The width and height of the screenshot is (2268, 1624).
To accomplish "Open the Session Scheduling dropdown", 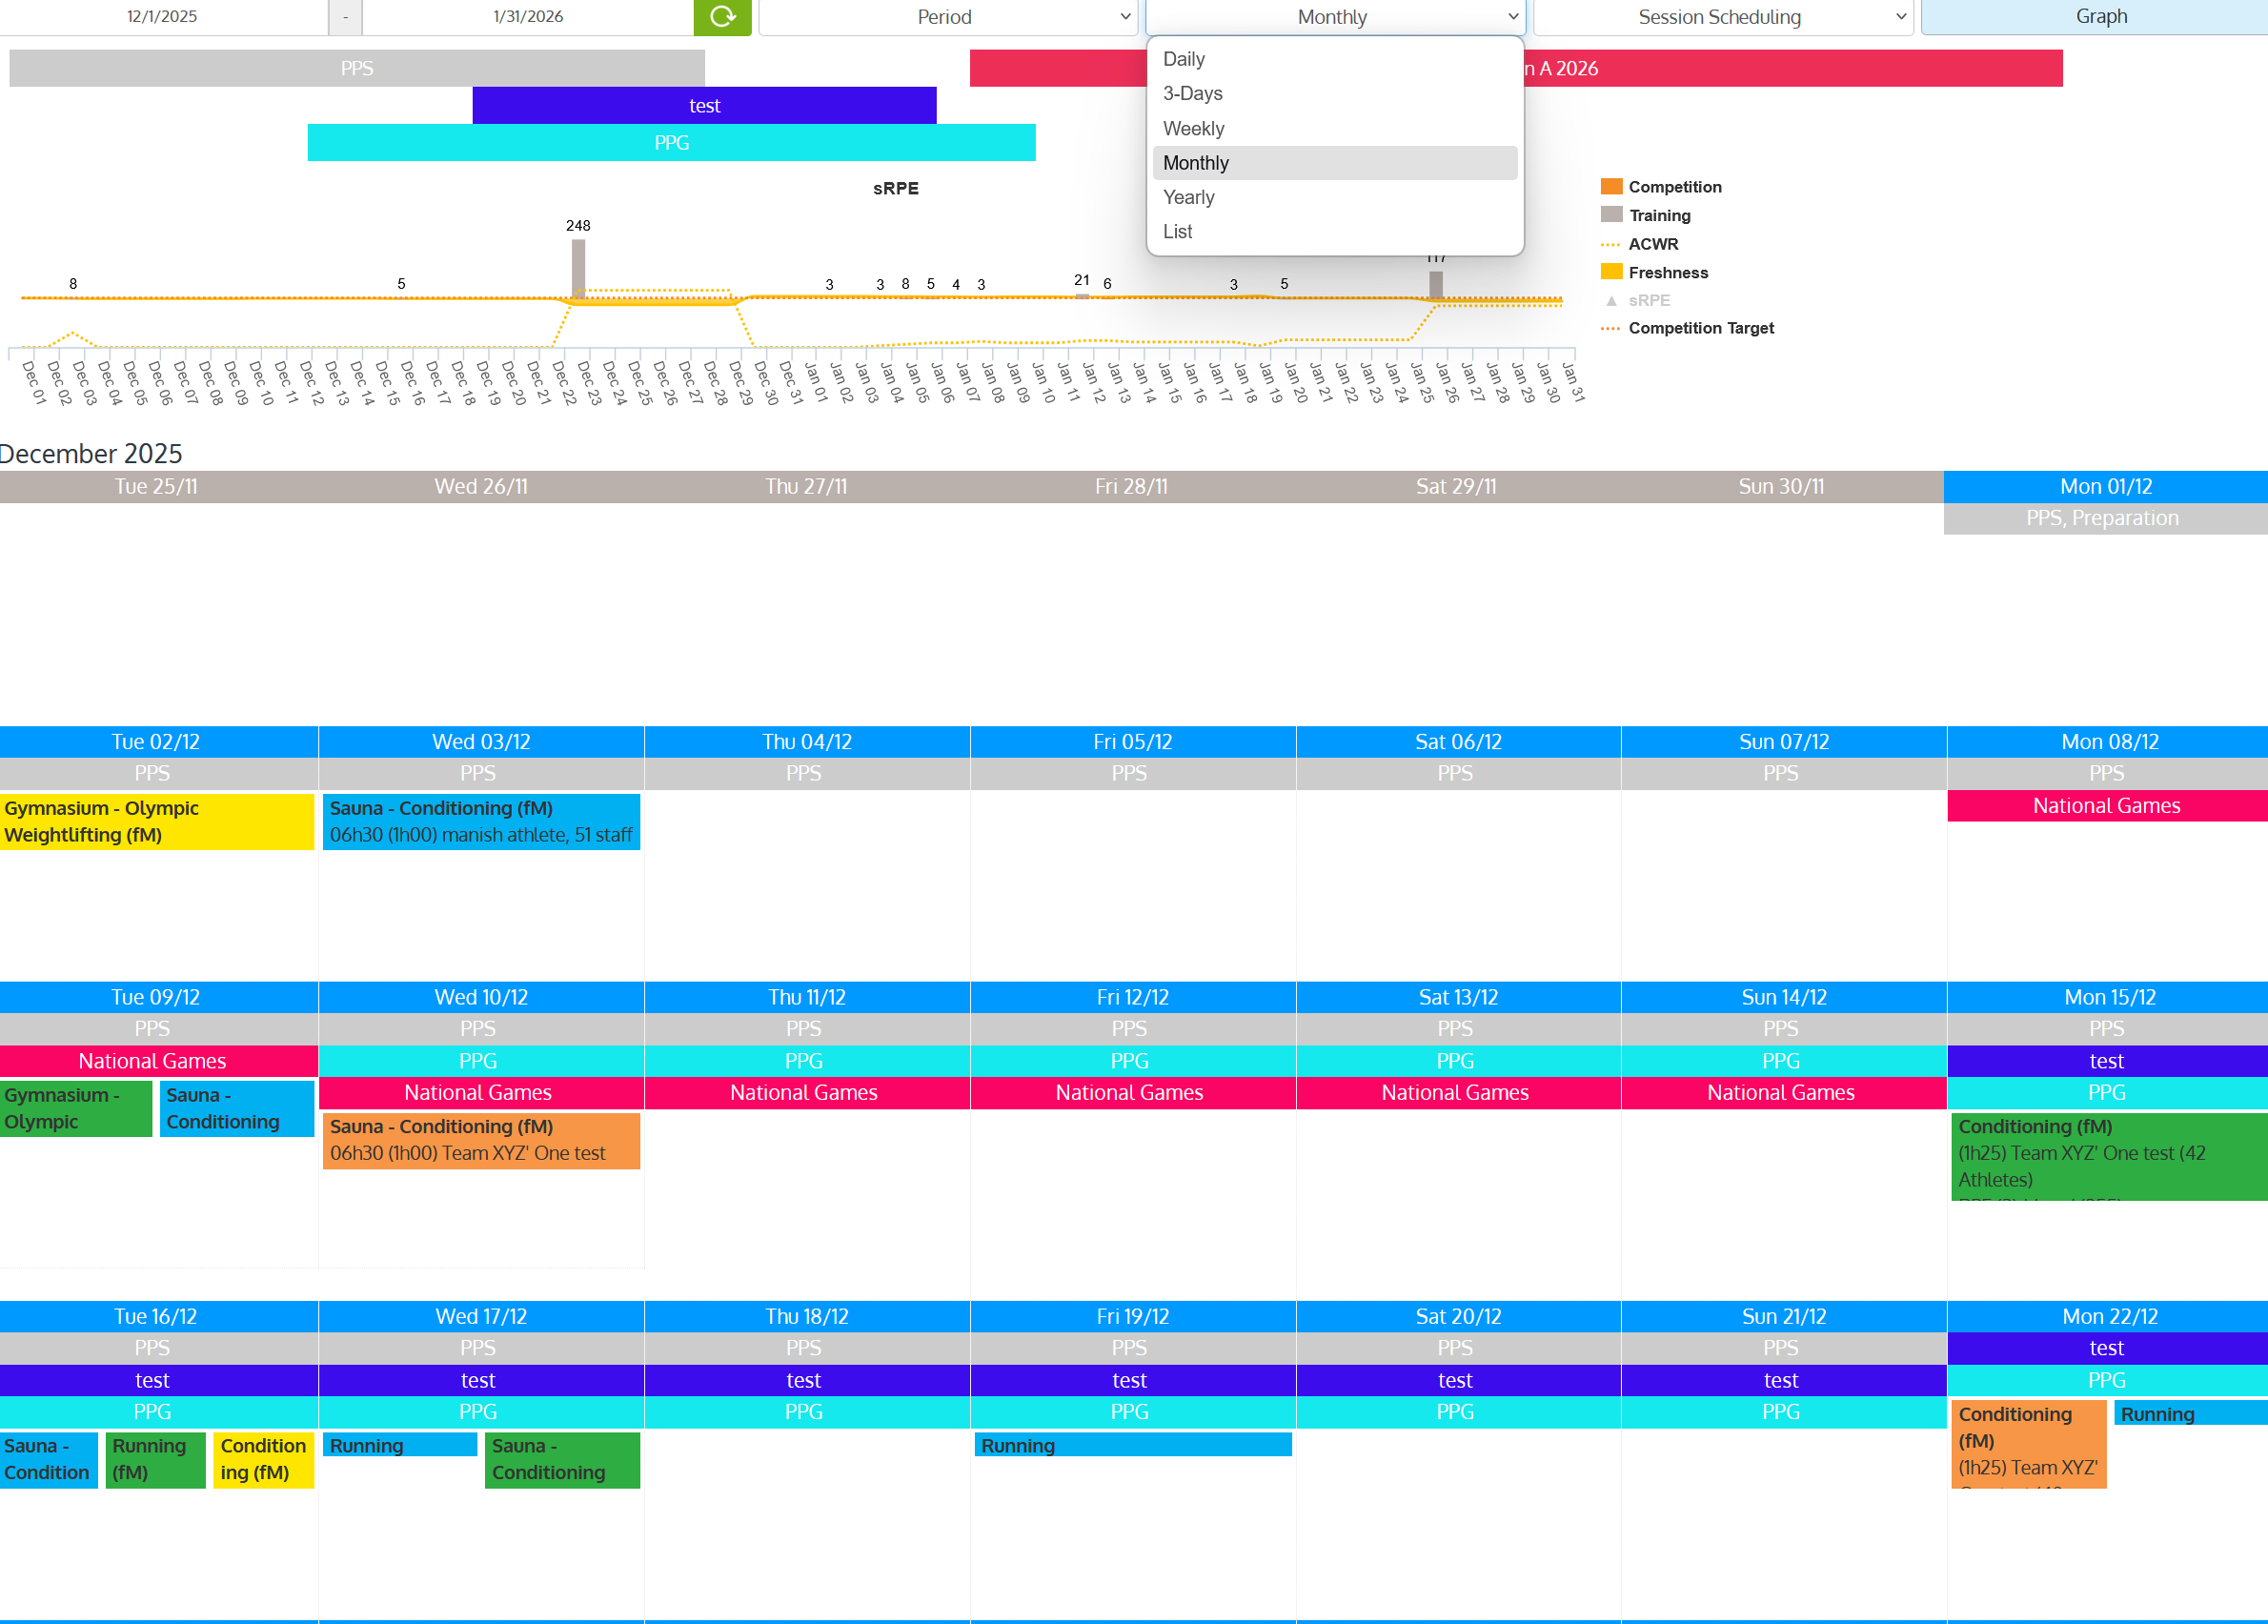I will 1722,17.
